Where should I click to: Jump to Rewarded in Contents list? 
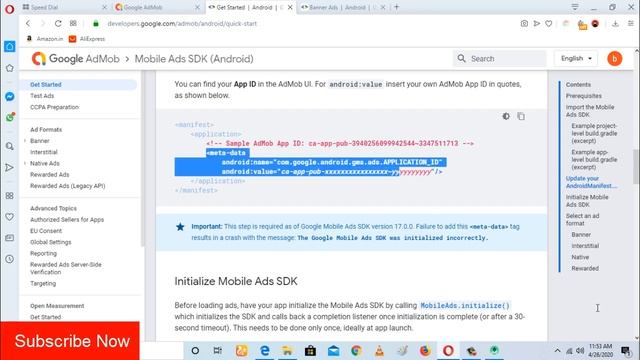tap(585, 268)
